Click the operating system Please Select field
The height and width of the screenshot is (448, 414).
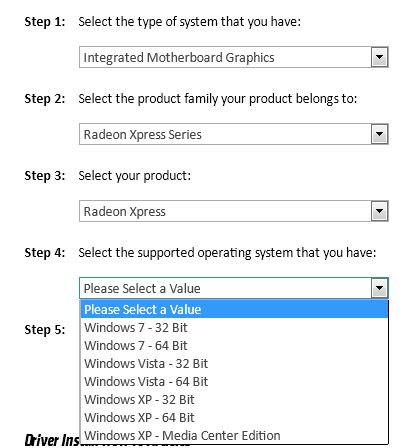pyautogui.click(x=234, y=288)
